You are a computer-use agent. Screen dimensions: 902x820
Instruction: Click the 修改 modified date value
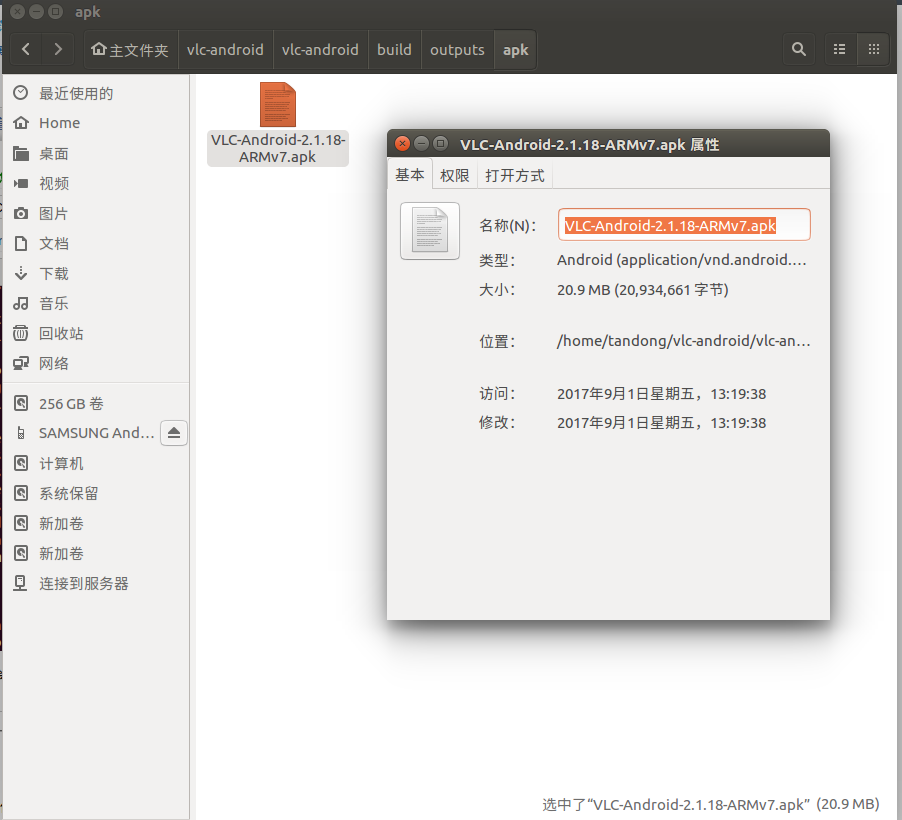pos(662,423)
